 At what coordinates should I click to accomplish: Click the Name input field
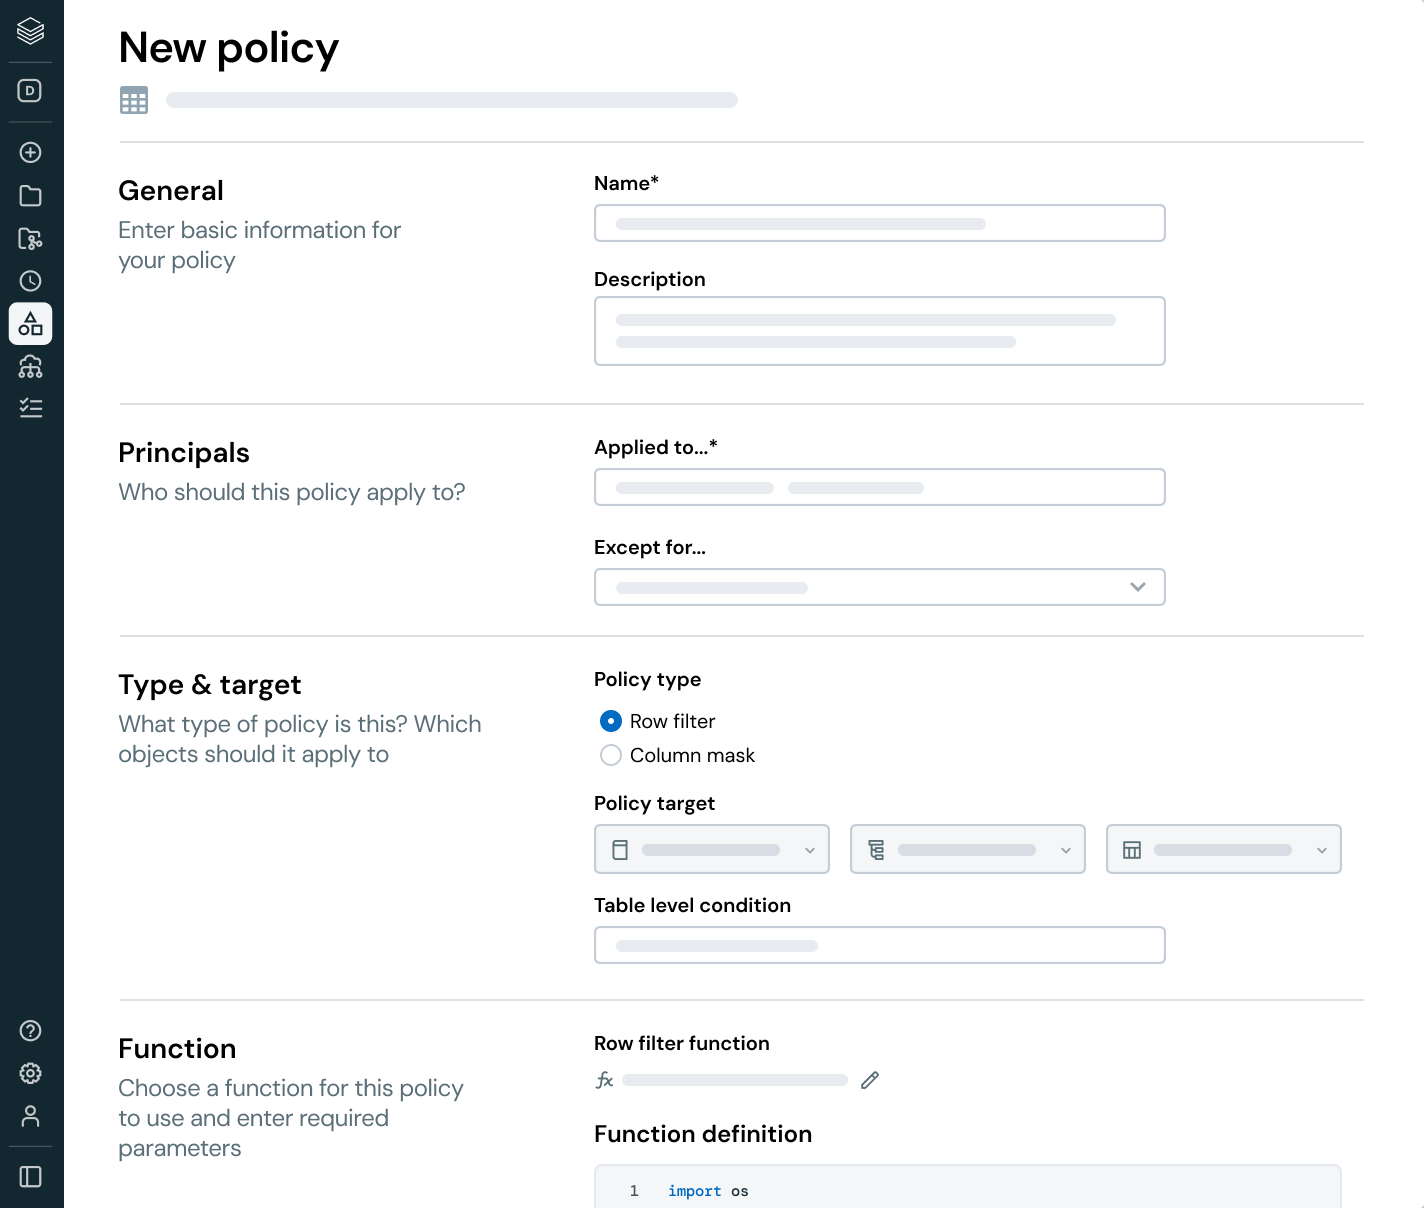pyautogui.click(x=880, y=223)
